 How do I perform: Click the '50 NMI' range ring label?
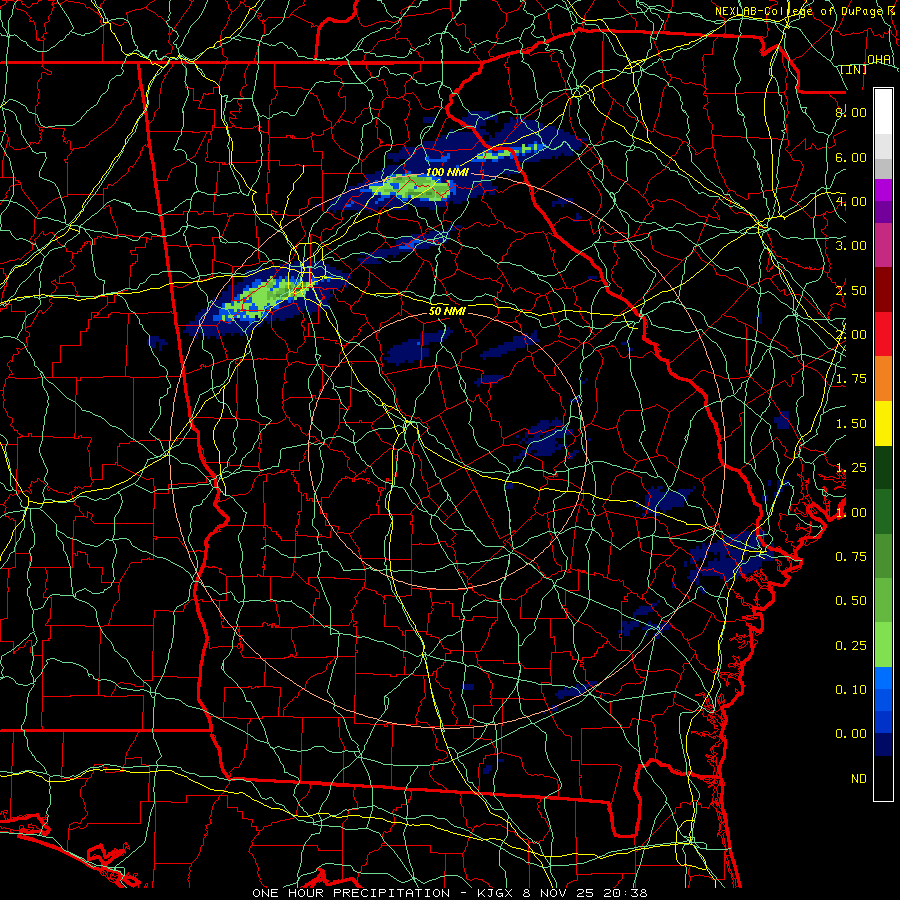click(x=447, y=311)
